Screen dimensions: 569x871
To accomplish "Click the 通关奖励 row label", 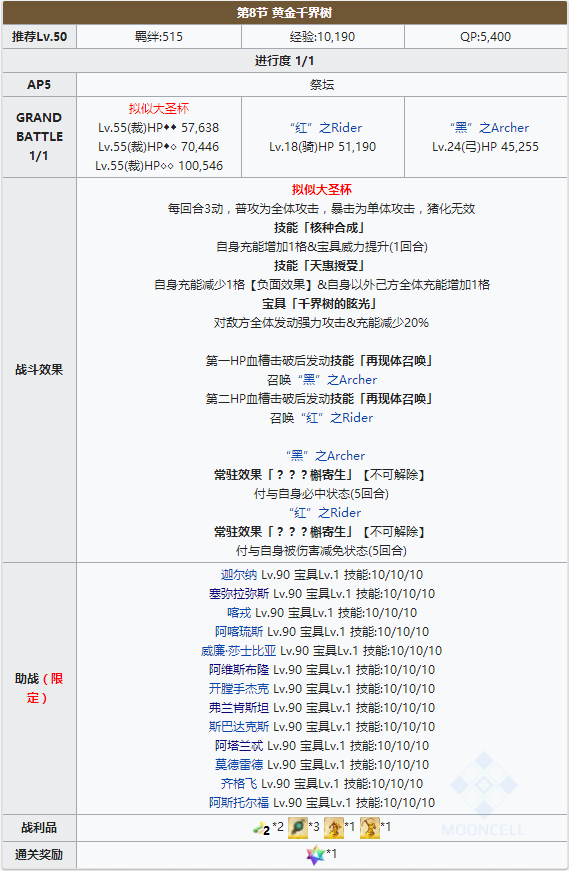I will (39, 855).
